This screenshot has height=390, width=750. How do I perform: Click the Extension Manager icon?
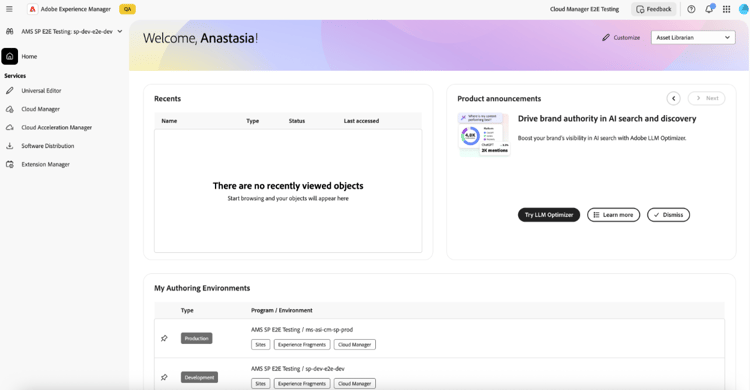(x=10, y=164)
